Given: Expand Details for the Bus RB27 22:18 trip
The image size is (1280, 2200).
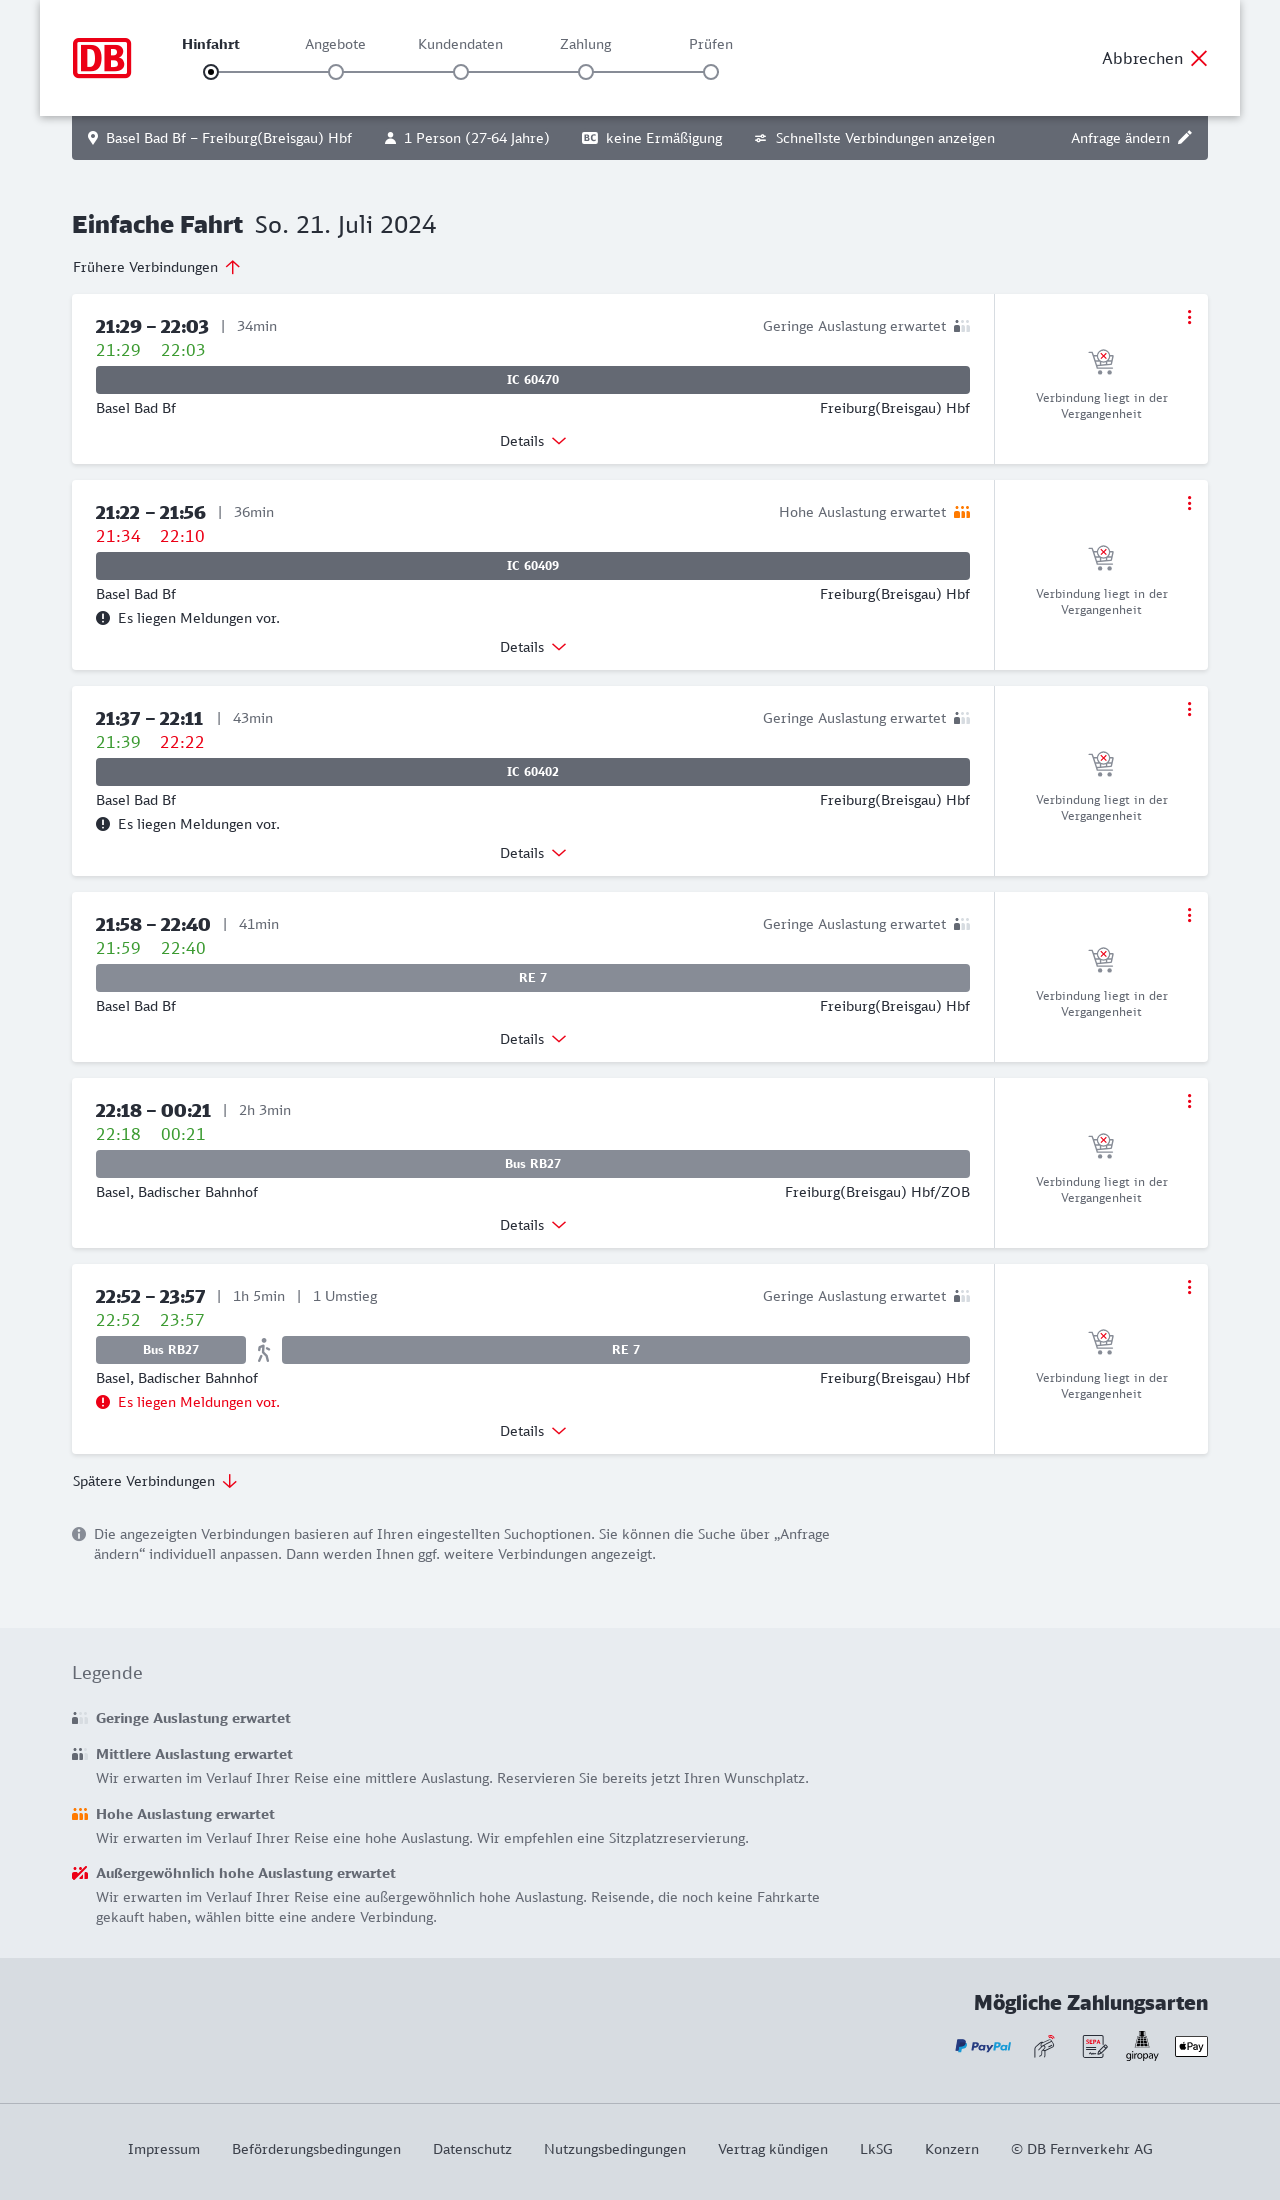Looking at the screenshot, I should (533, 1225).
